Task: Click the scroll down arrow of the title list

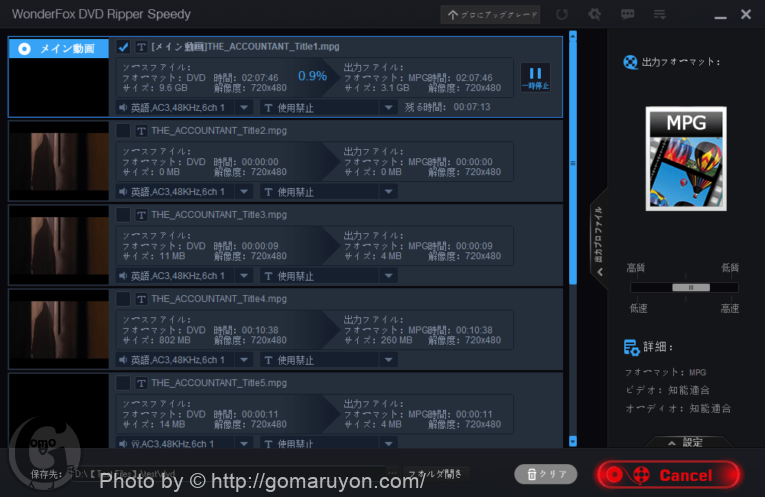Action: click(x=573, y=441)
